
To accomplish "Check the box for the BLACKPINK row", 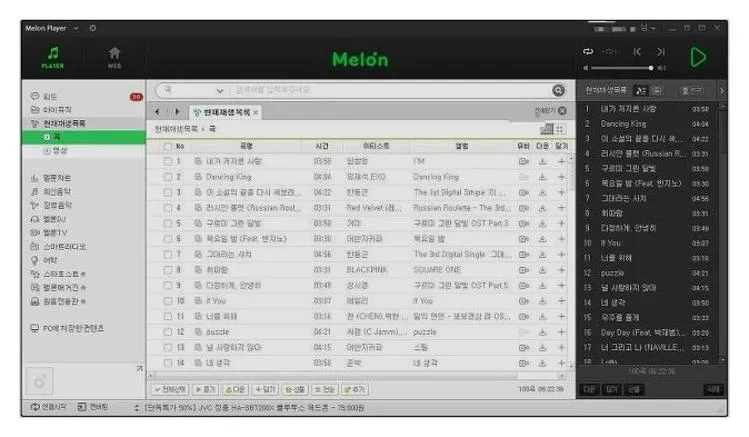I will [168, 270].
